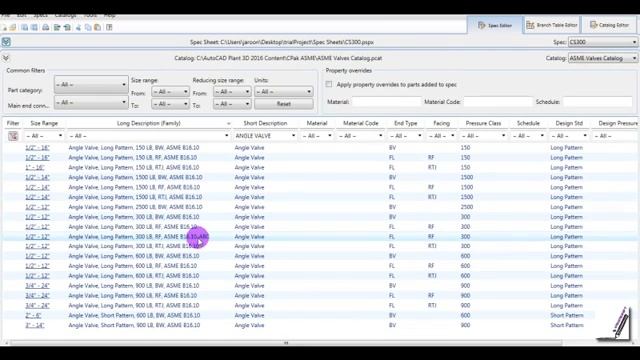The width and height of the screenshot is (640, 360).
Task: Click the Material override input field
Action: point(386,102)
